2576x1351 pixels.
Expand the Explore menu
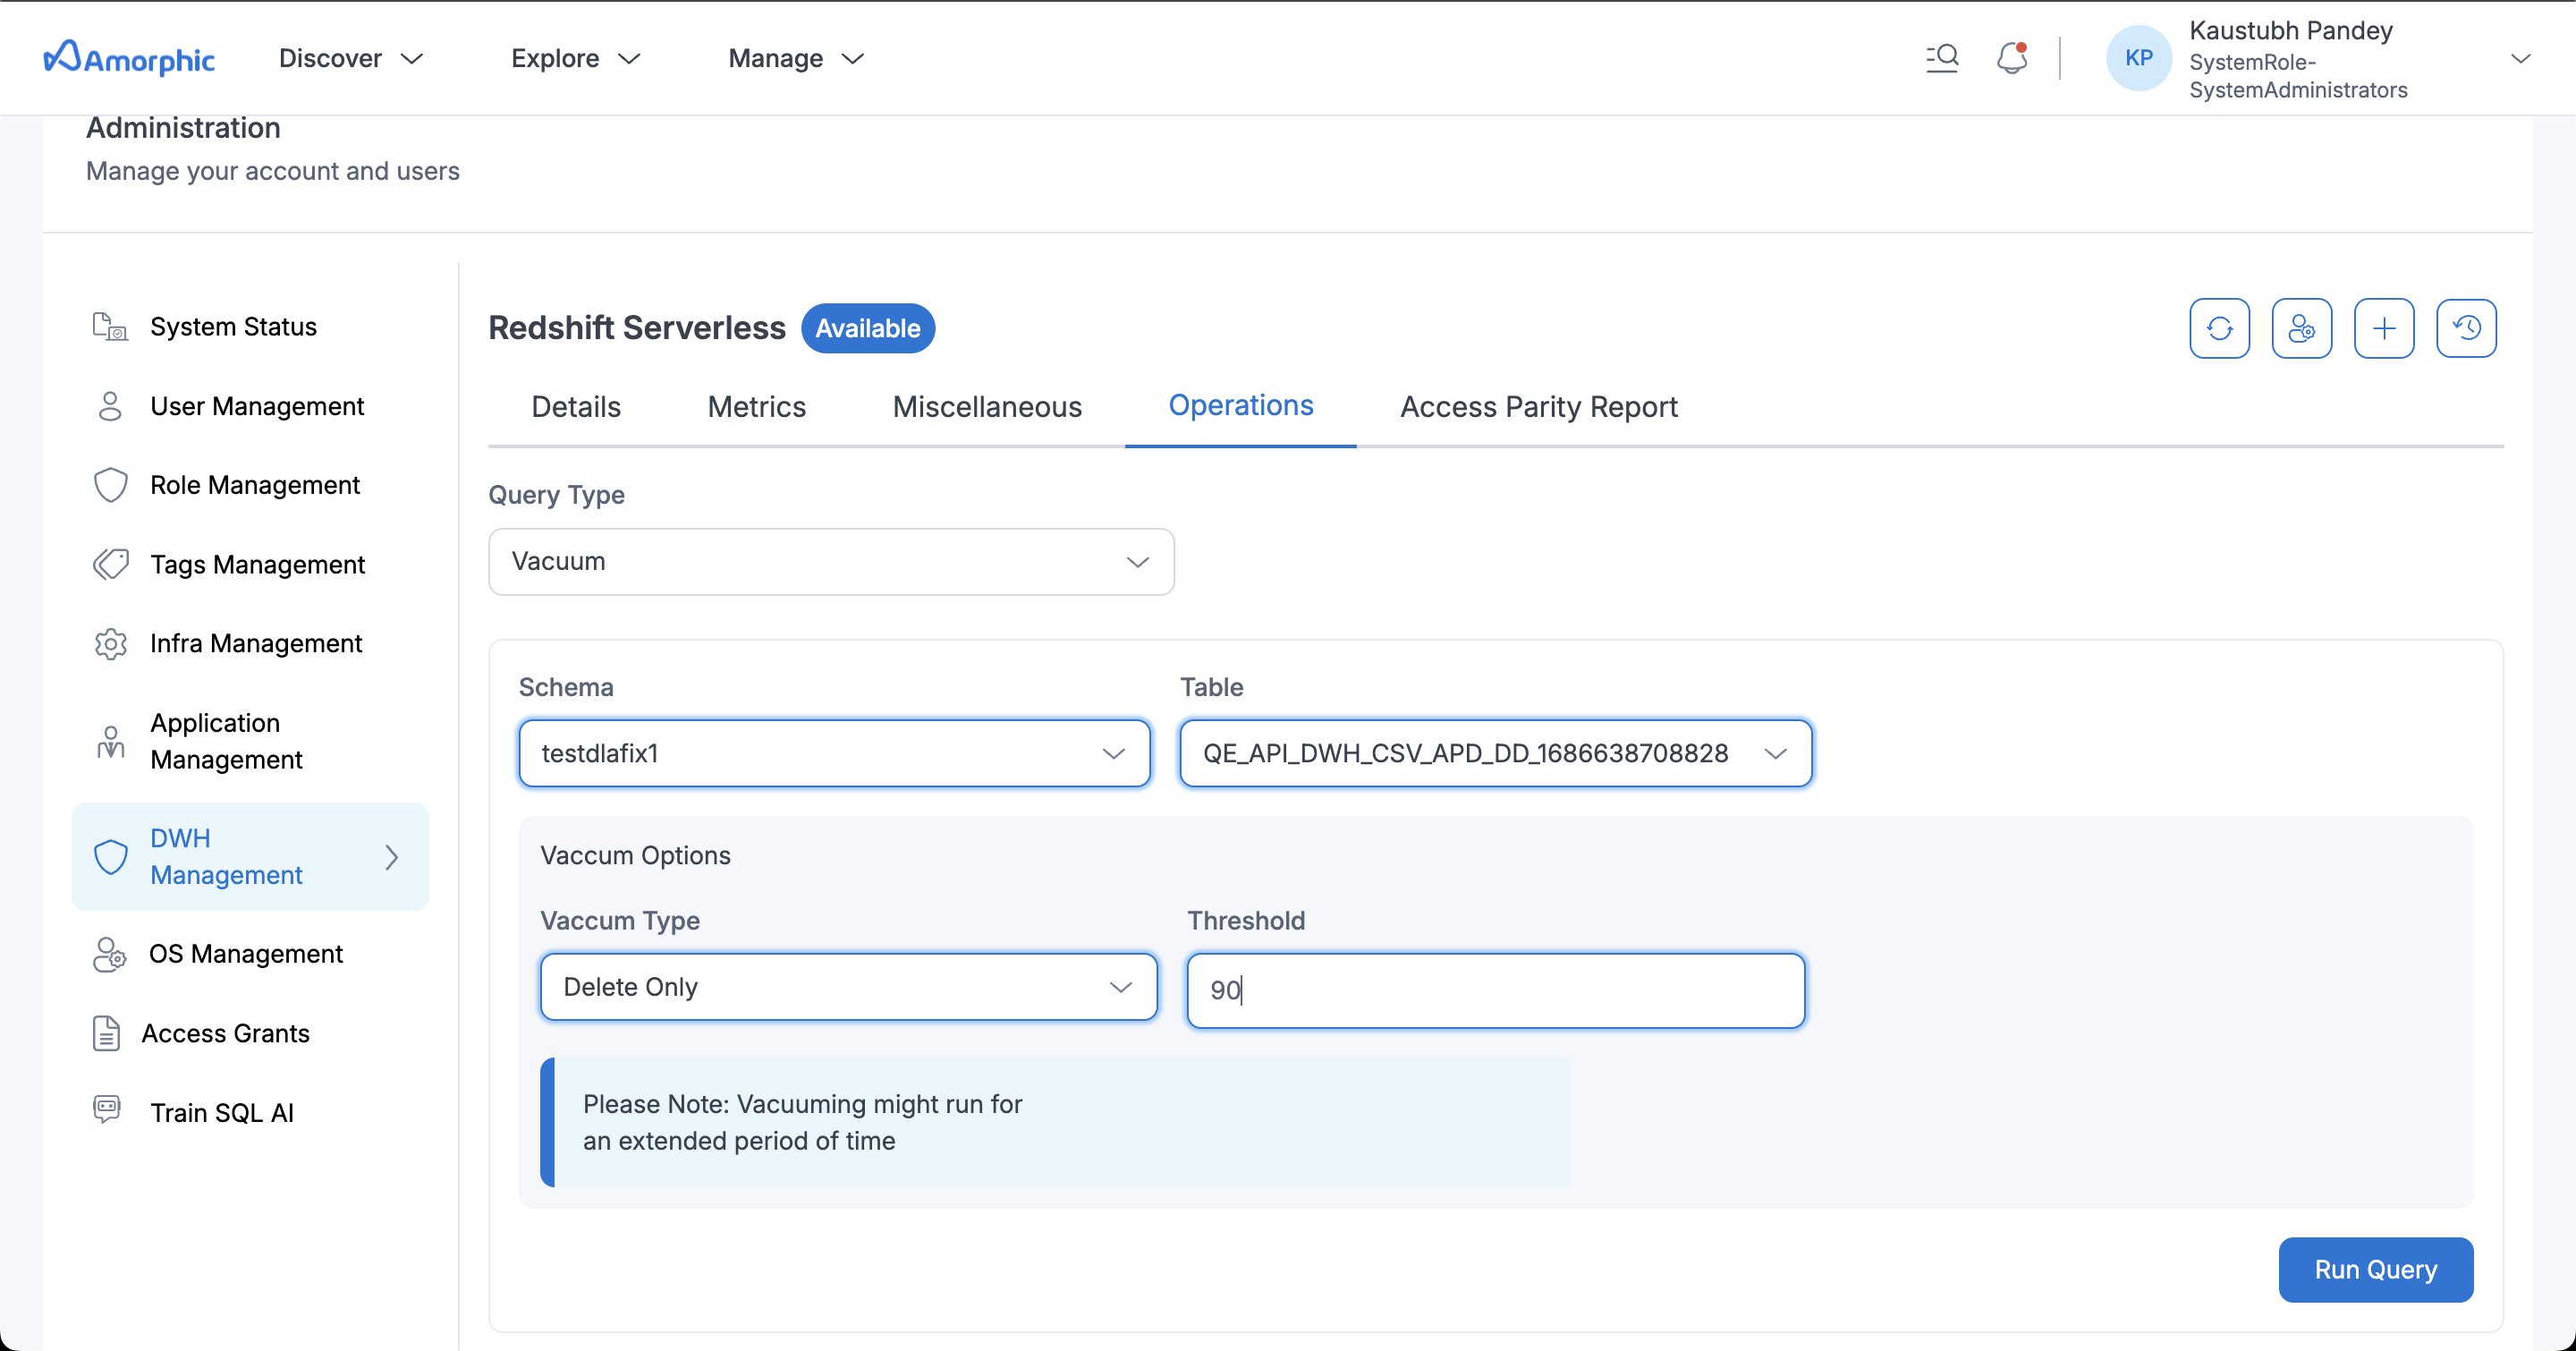[575, 58]
